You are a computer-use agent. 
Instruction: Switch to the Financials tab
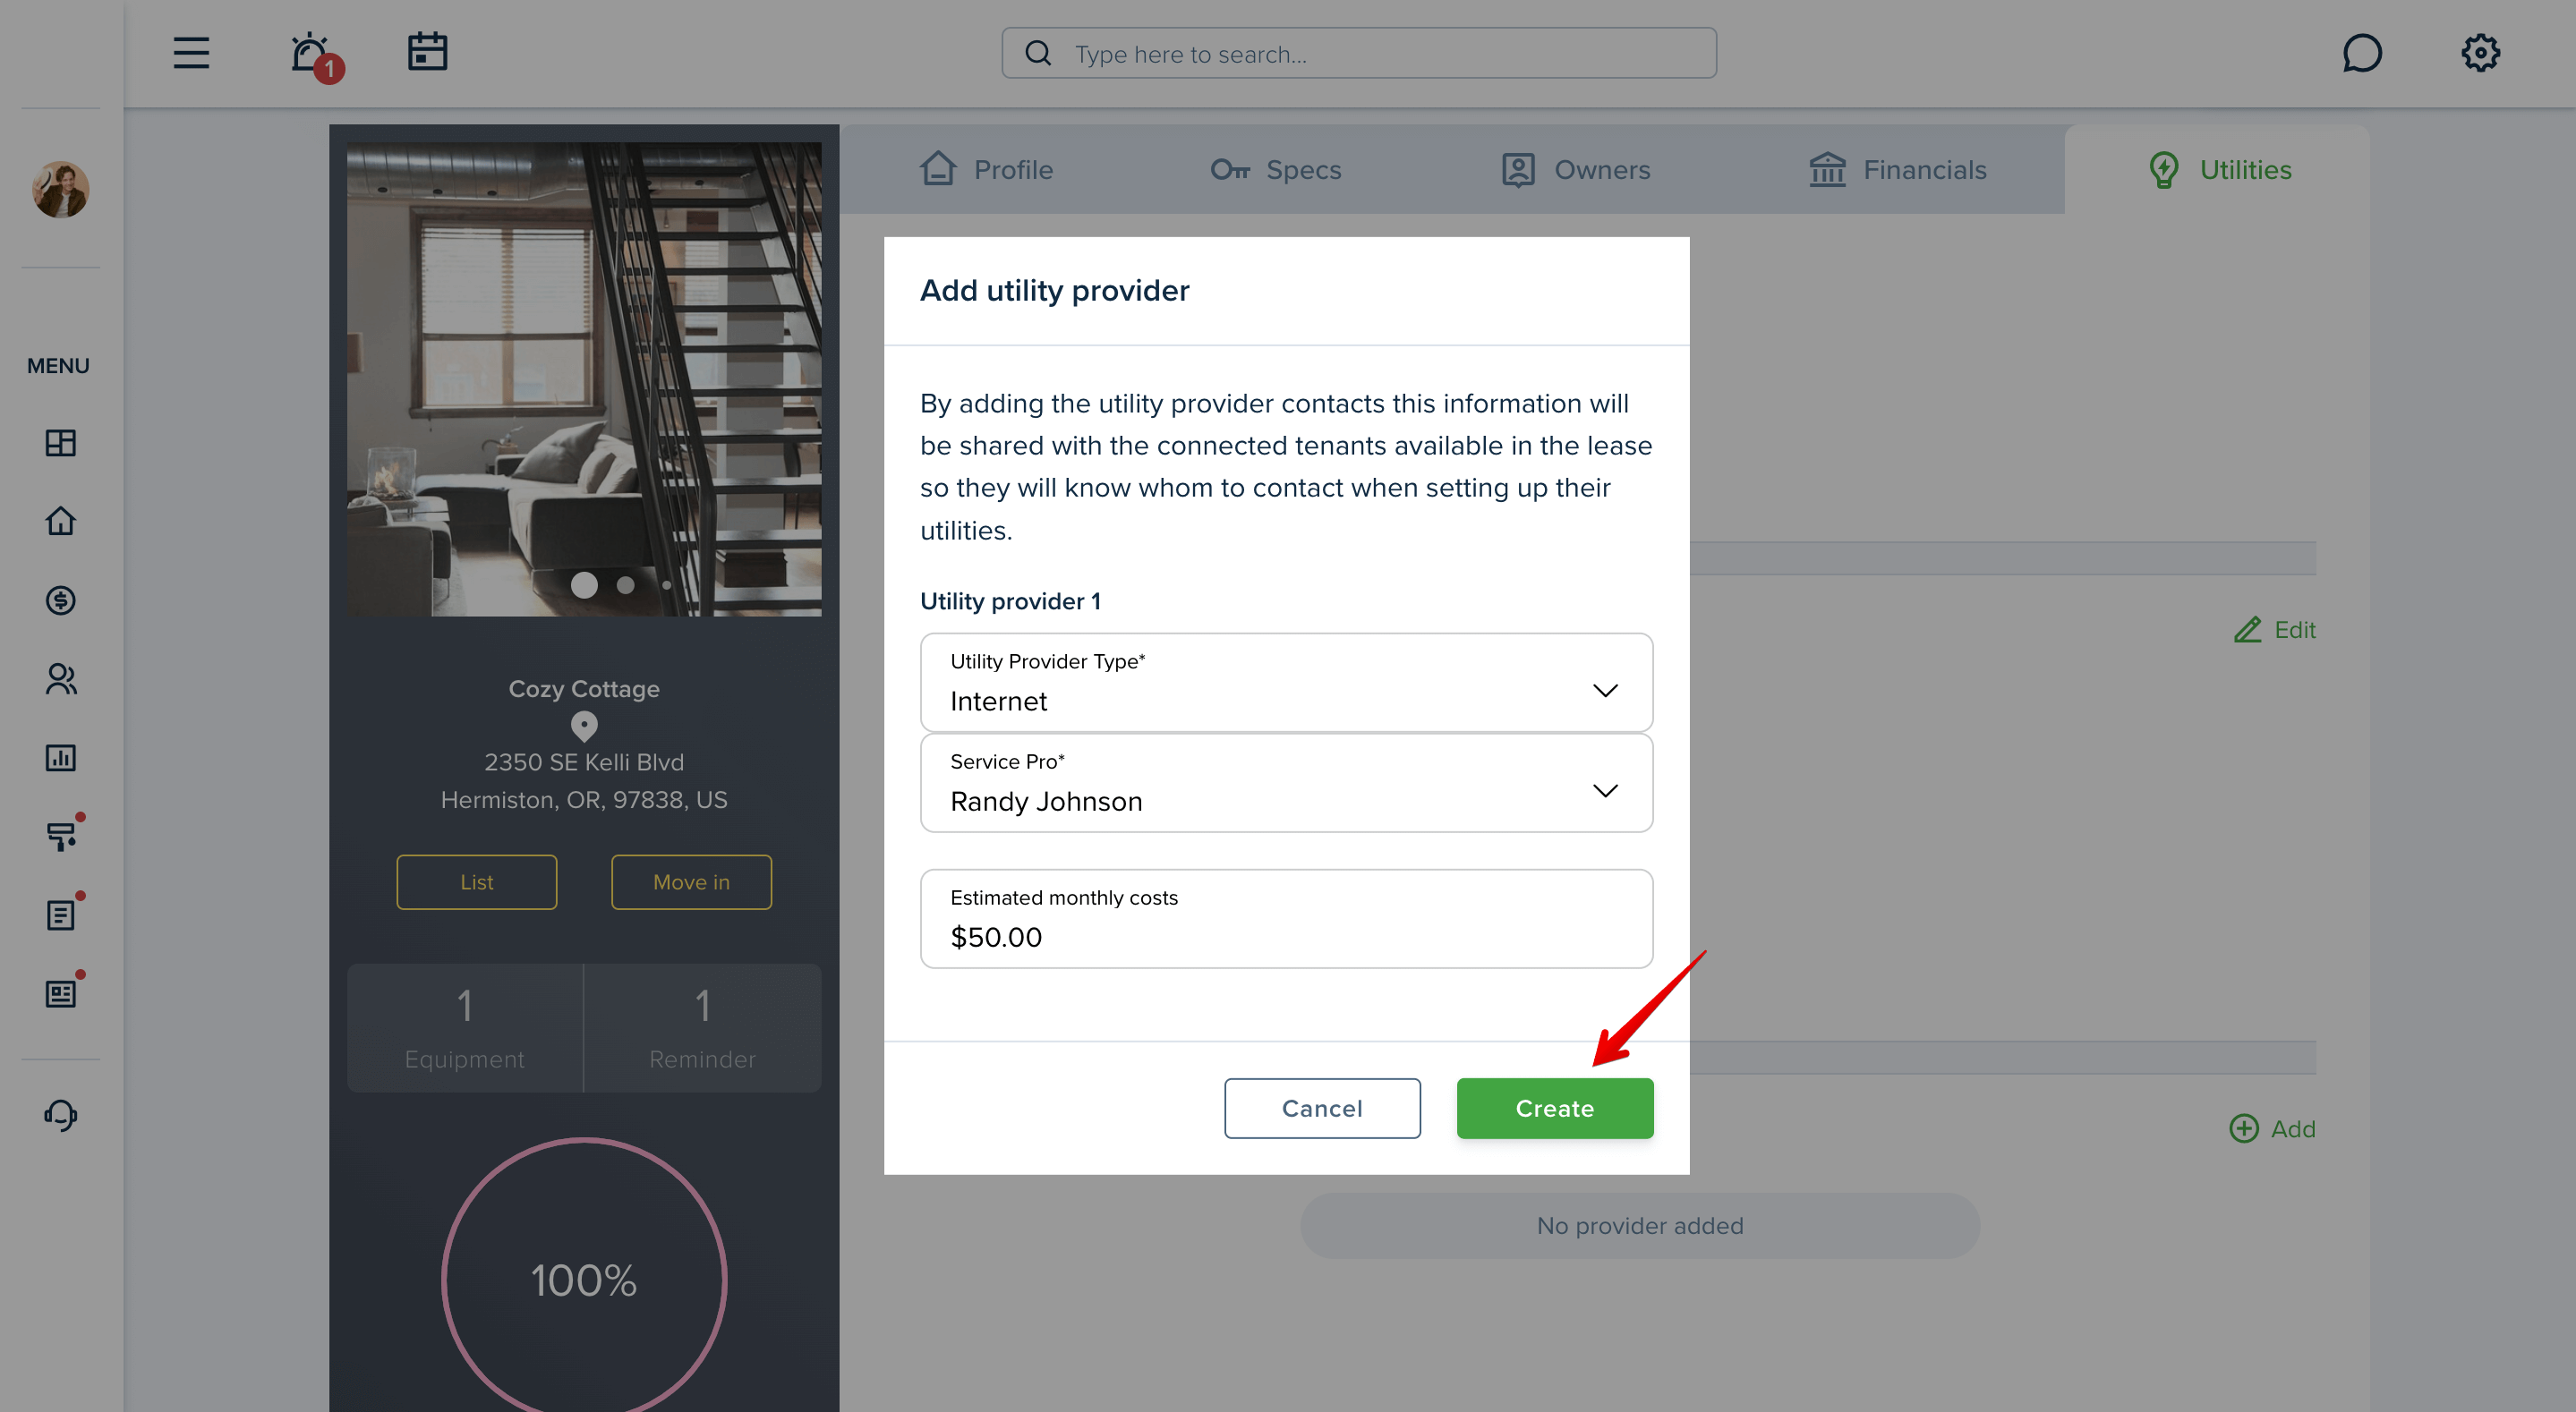click(1898, 169)
